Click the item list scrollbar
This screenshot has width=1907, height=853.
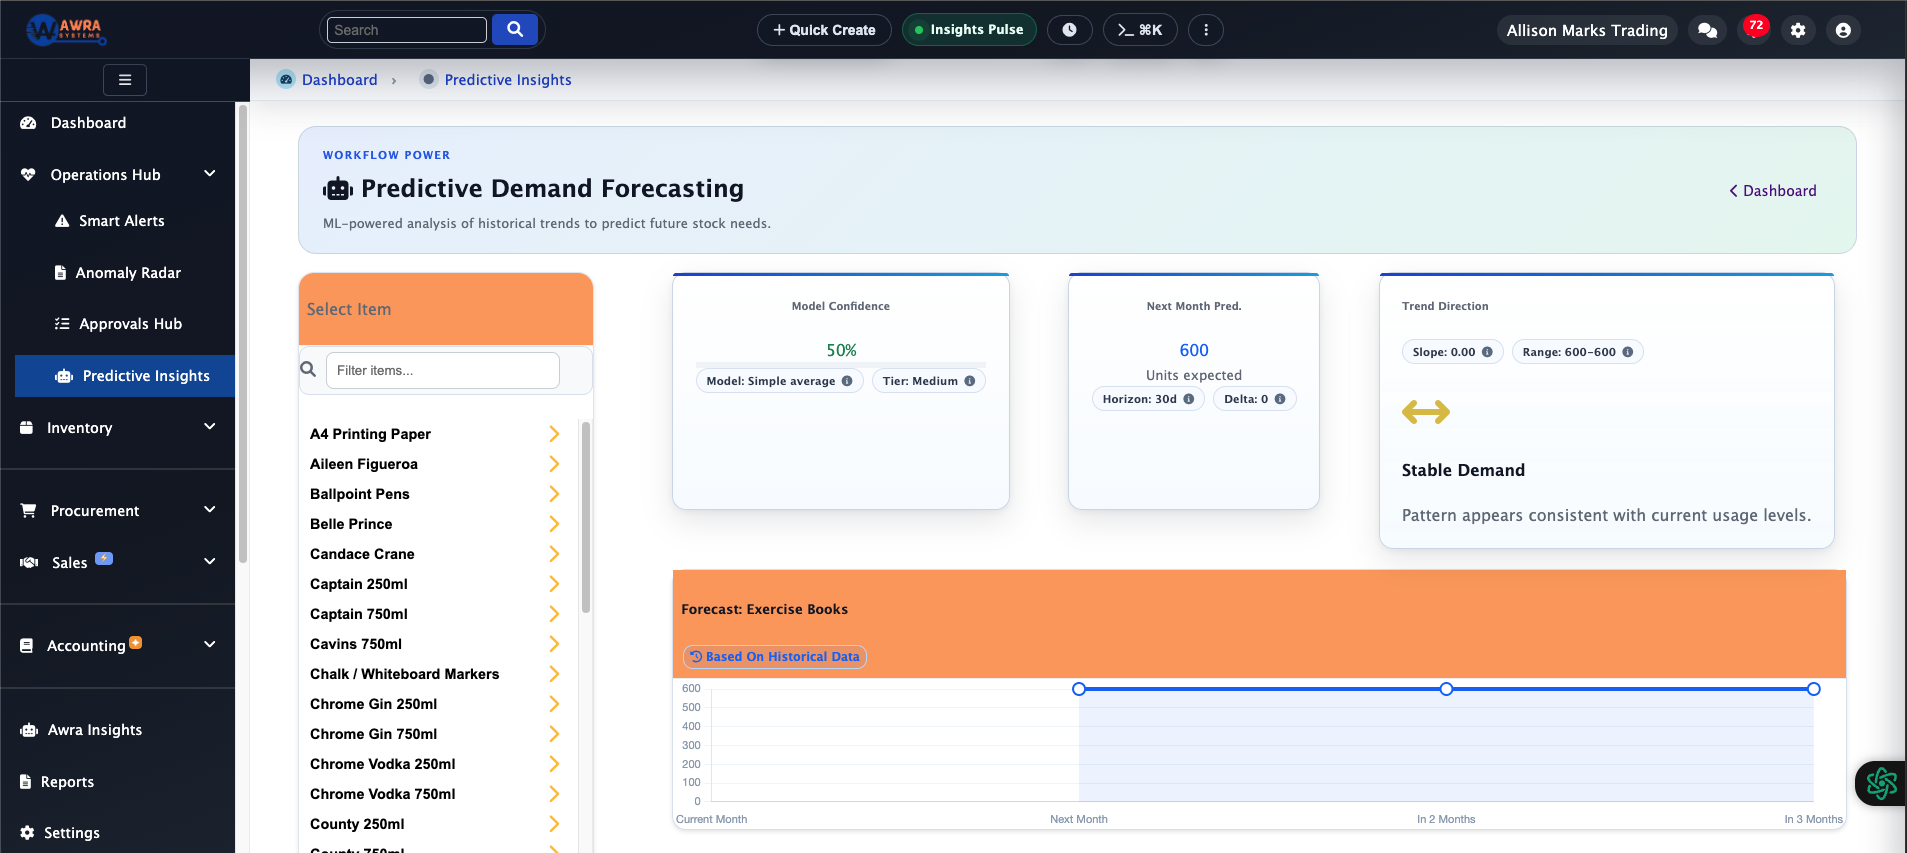586,517
